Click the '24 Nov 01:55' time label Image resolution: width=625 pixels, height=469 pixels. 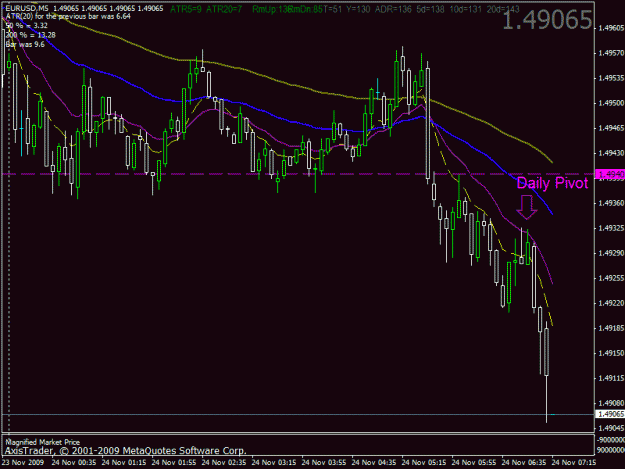pyautogui.click(x=174, y=463)
